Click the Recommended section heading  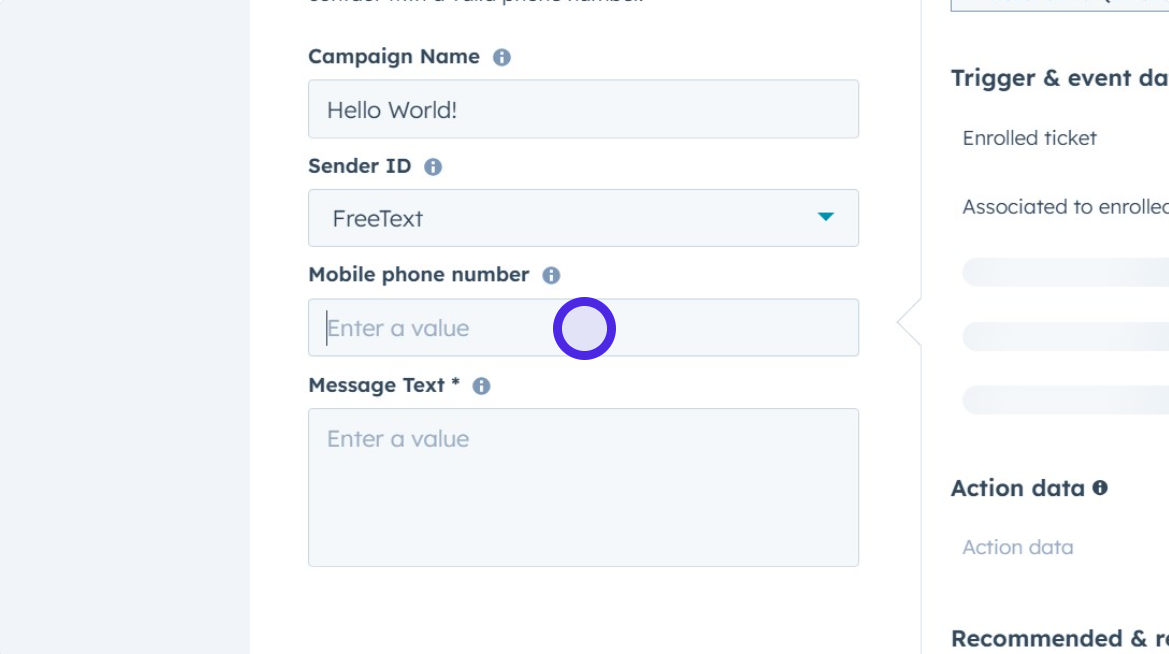click(x=1058, y=638)
